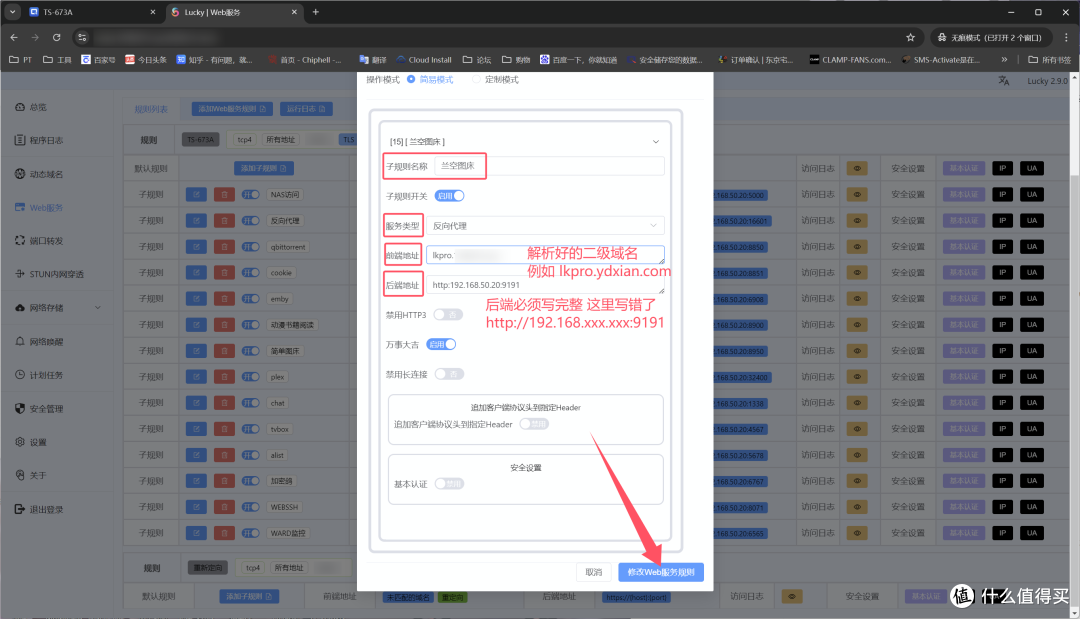The height and width of the screenshot is (619, 1080).
Task: Click the 添加Web服务规则 button
Action: 232,109
